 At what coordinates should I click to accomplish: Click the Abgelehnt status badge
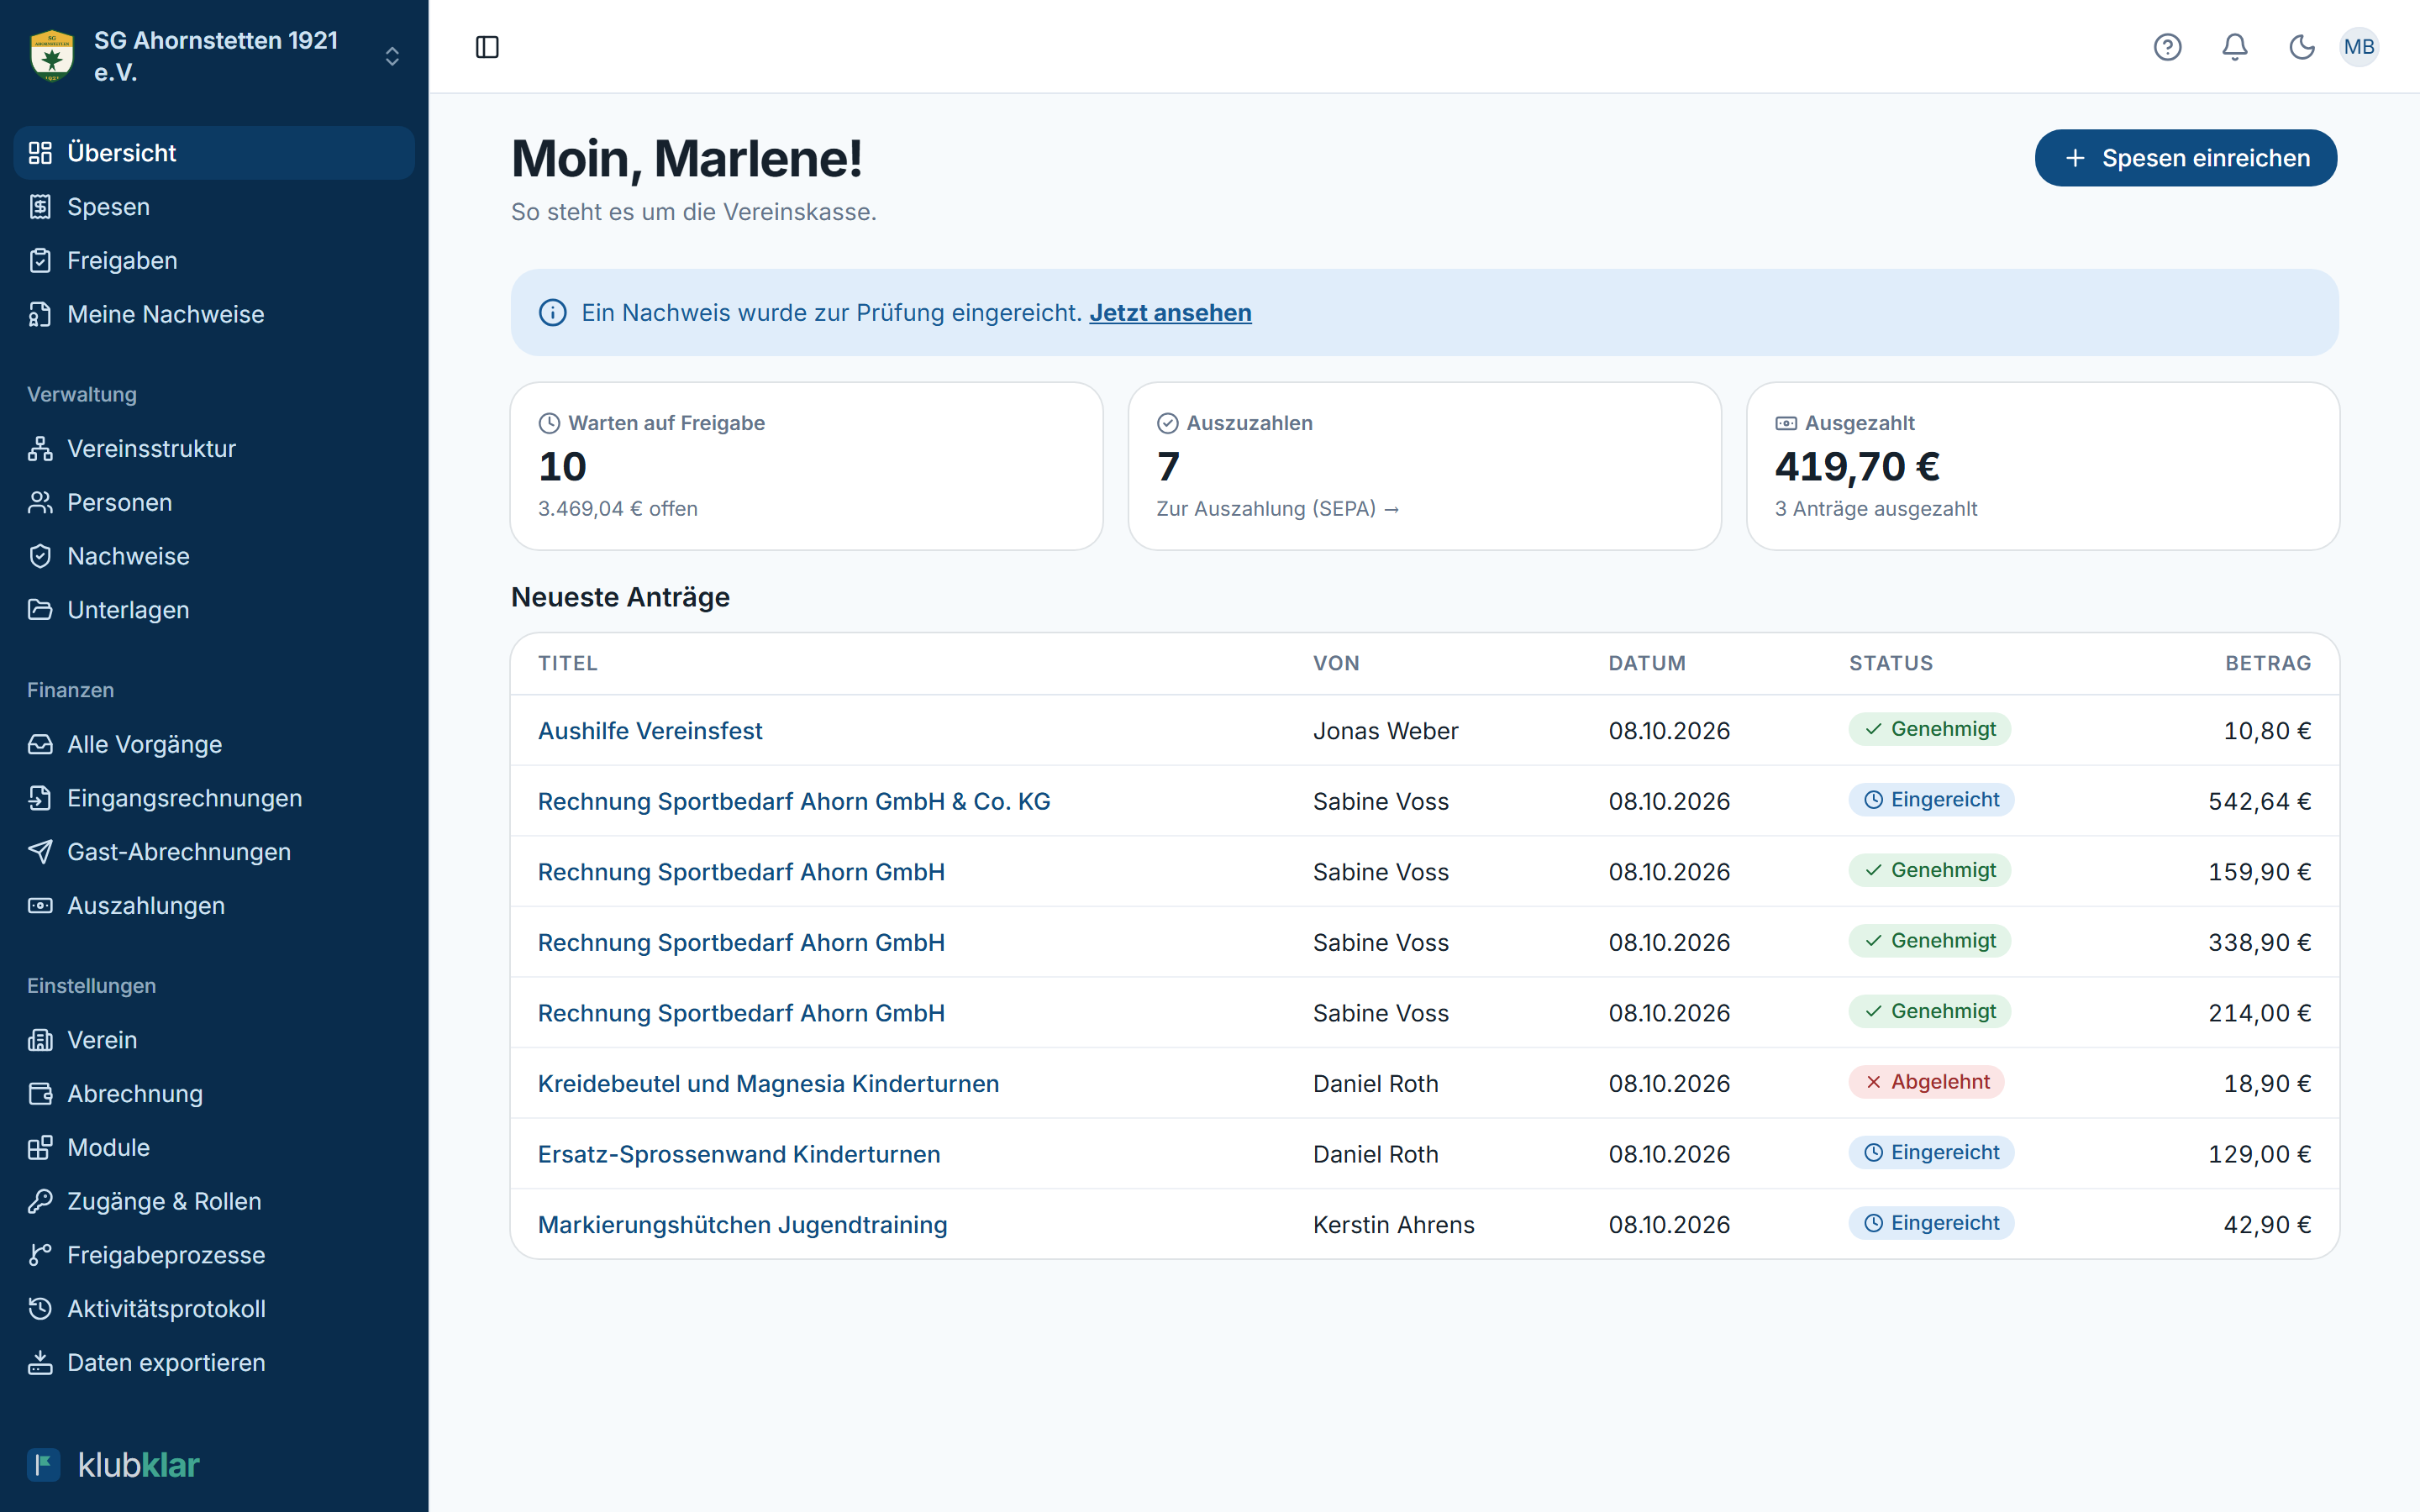click(x=1926, y=1082)
